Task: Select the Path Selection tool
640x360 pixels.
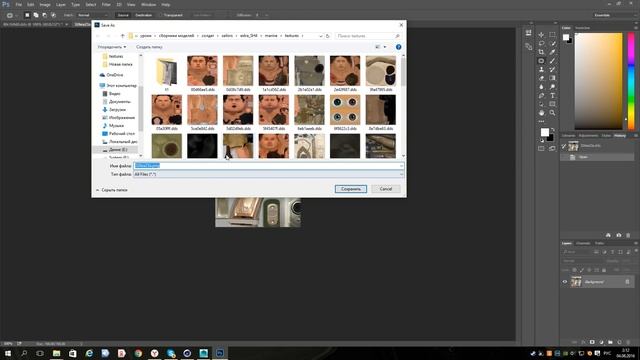Action: [541, 104]
